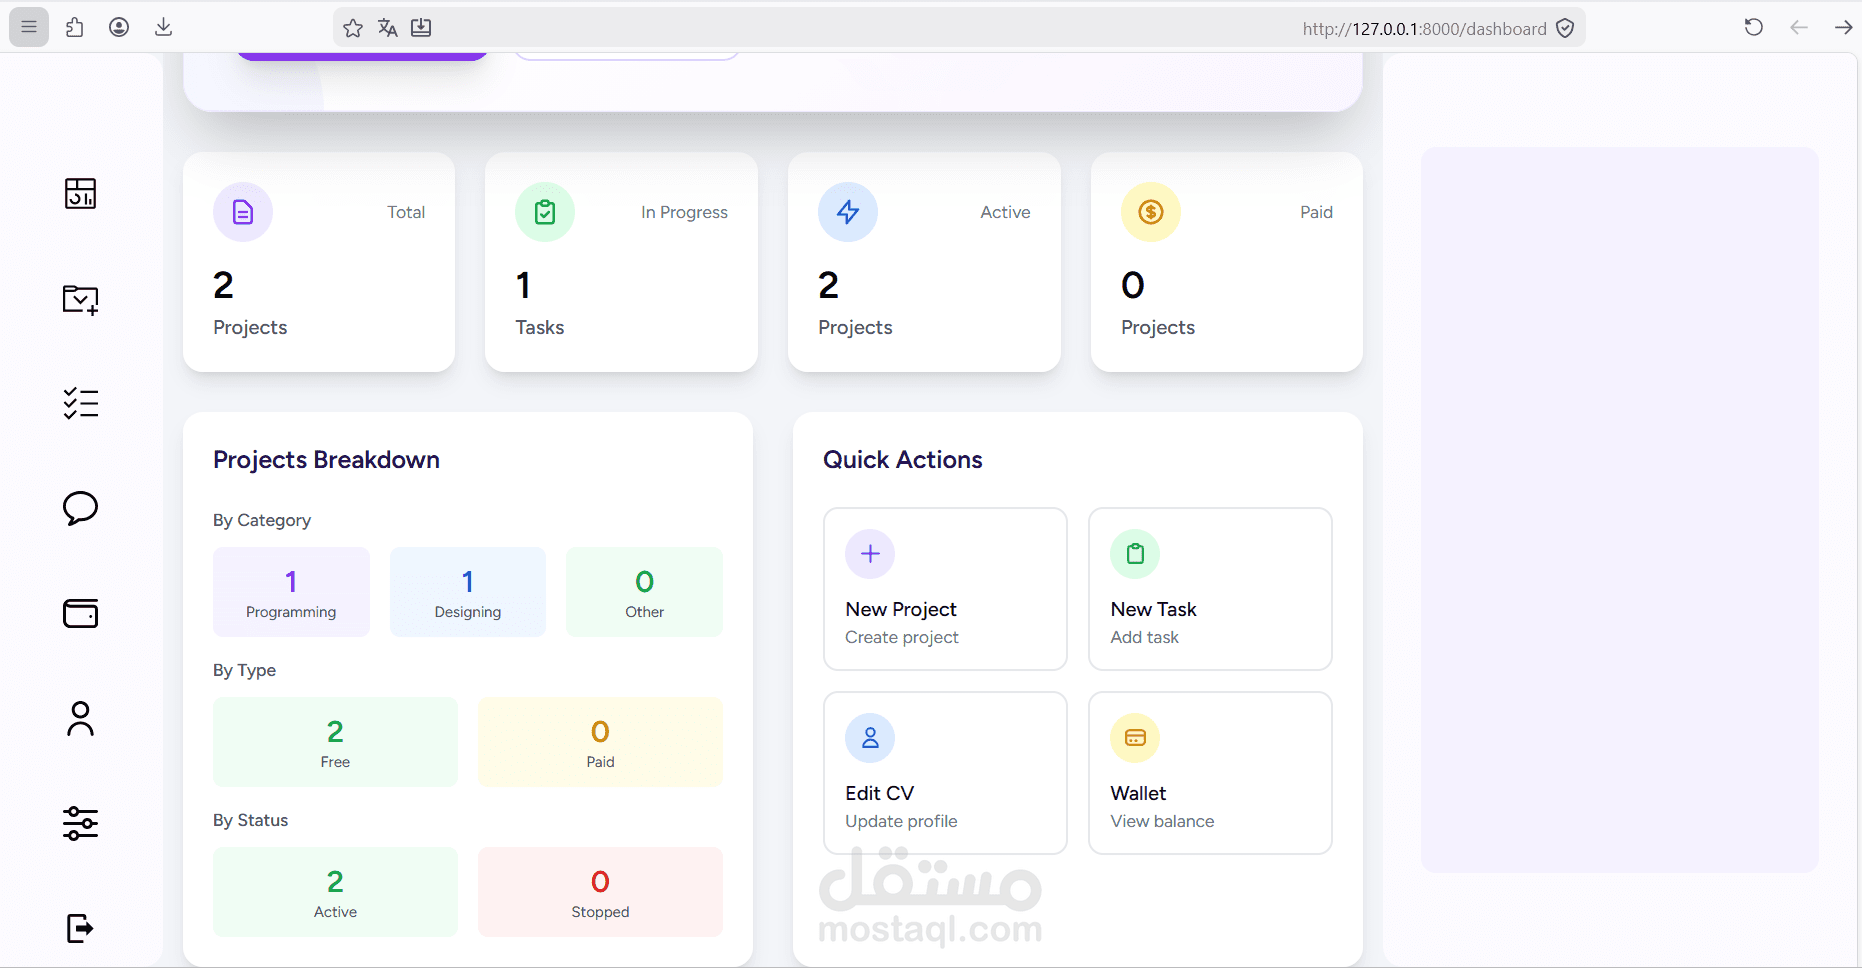Click the install app icon in address bar

pyautogui.click(x=421, y=28)
